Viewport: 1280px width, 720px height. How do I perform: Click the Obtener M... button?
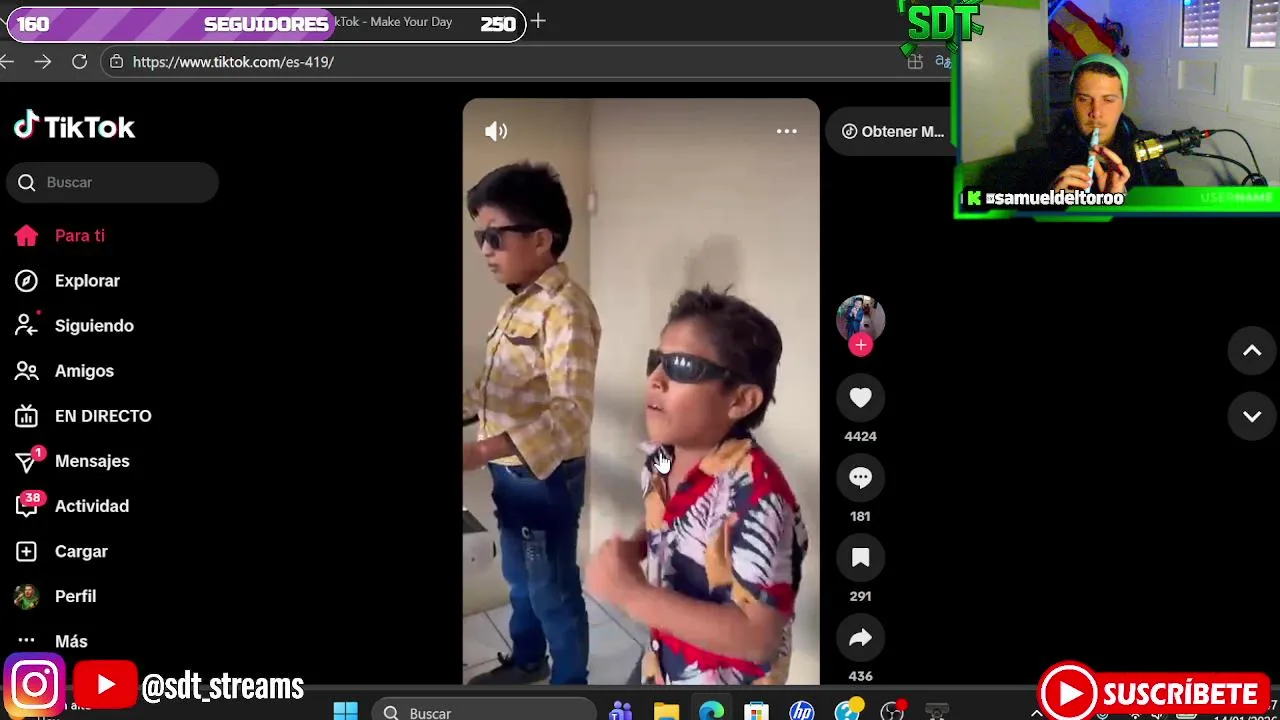(892, 131)
